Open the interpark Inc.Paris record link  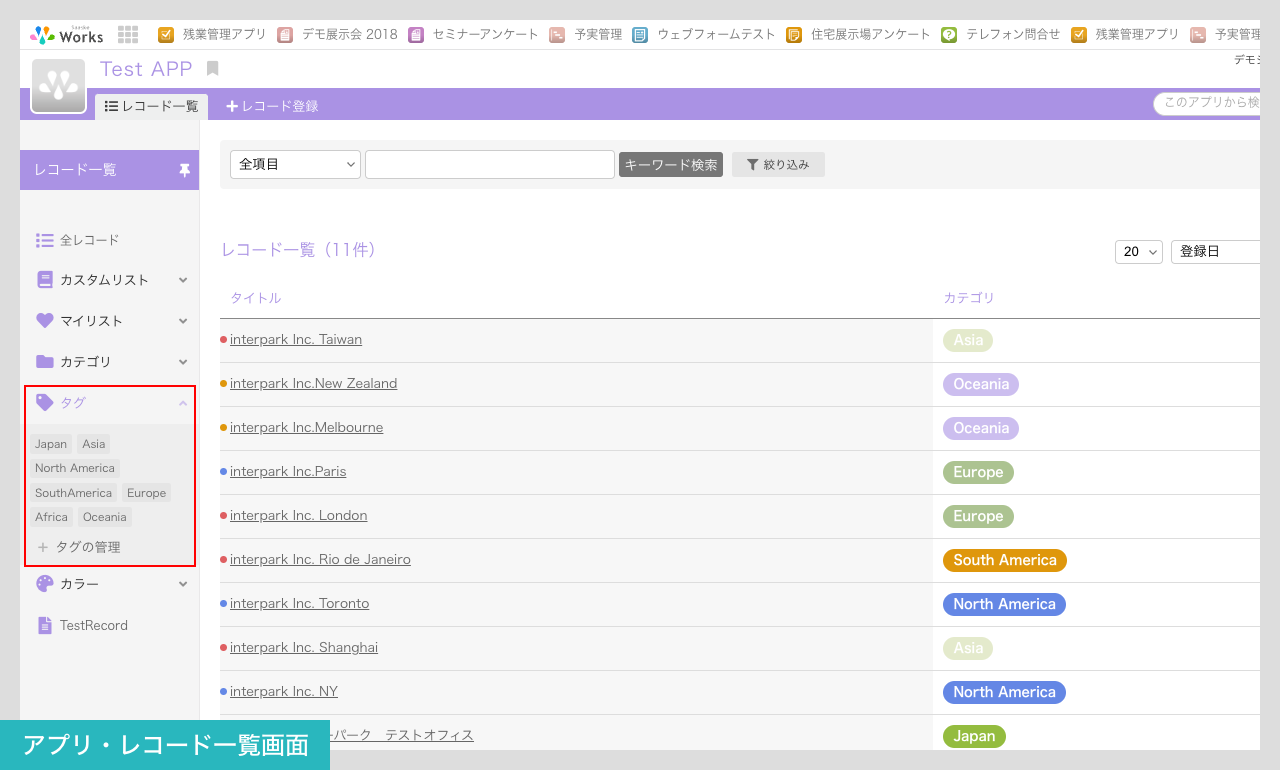coord(288,471)
